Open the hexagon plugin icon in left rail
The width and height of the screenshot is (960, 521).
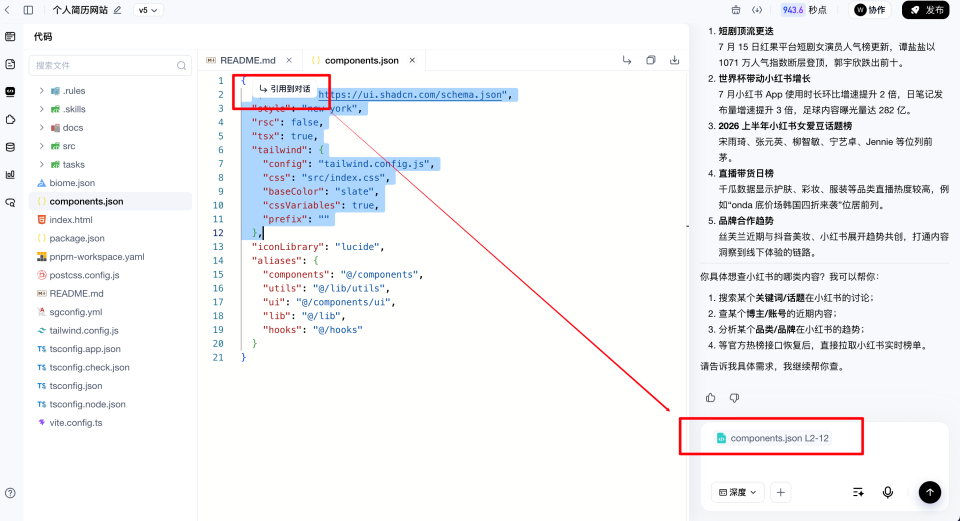(10, 119)
